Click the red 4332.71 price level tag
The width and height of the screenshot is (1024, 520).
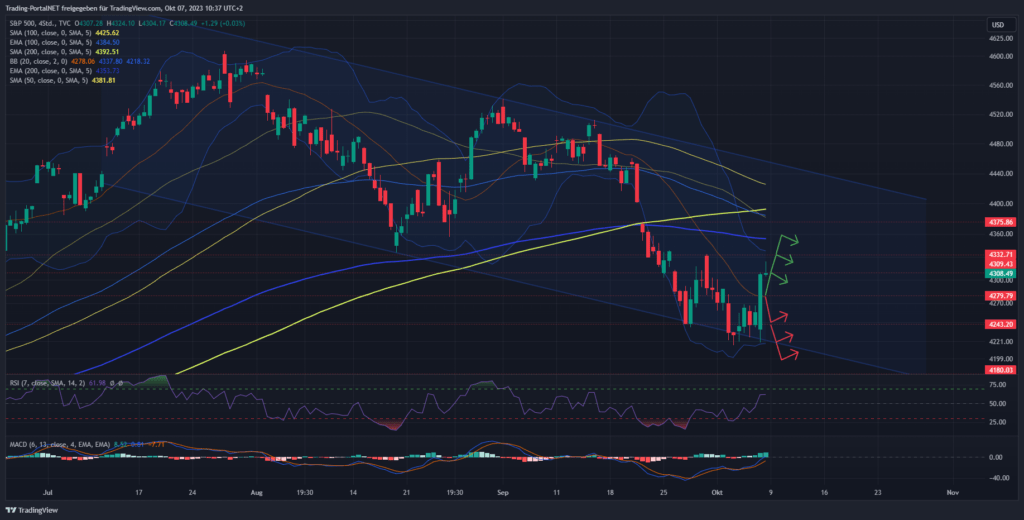click(x=1001, y=255)
